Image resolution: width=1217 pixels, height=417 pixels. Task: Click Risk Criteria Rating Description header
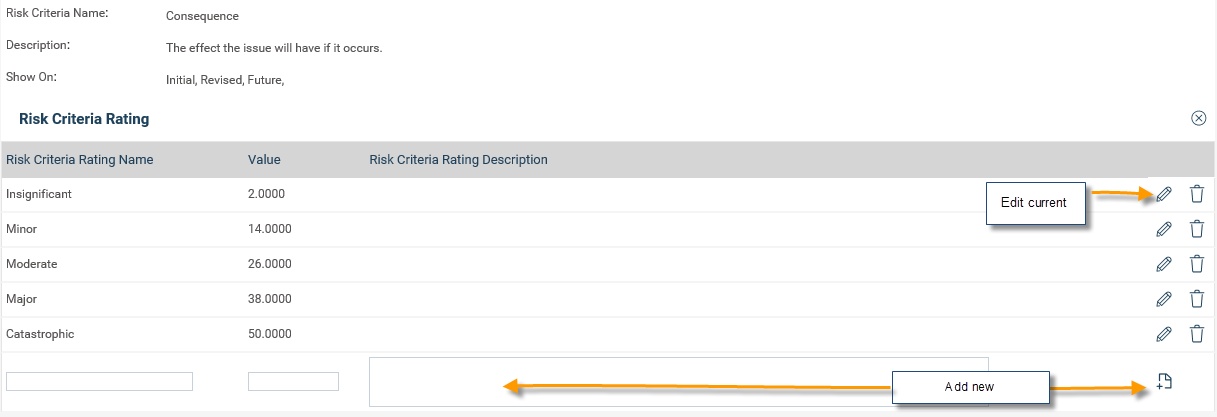pos(458,160)
